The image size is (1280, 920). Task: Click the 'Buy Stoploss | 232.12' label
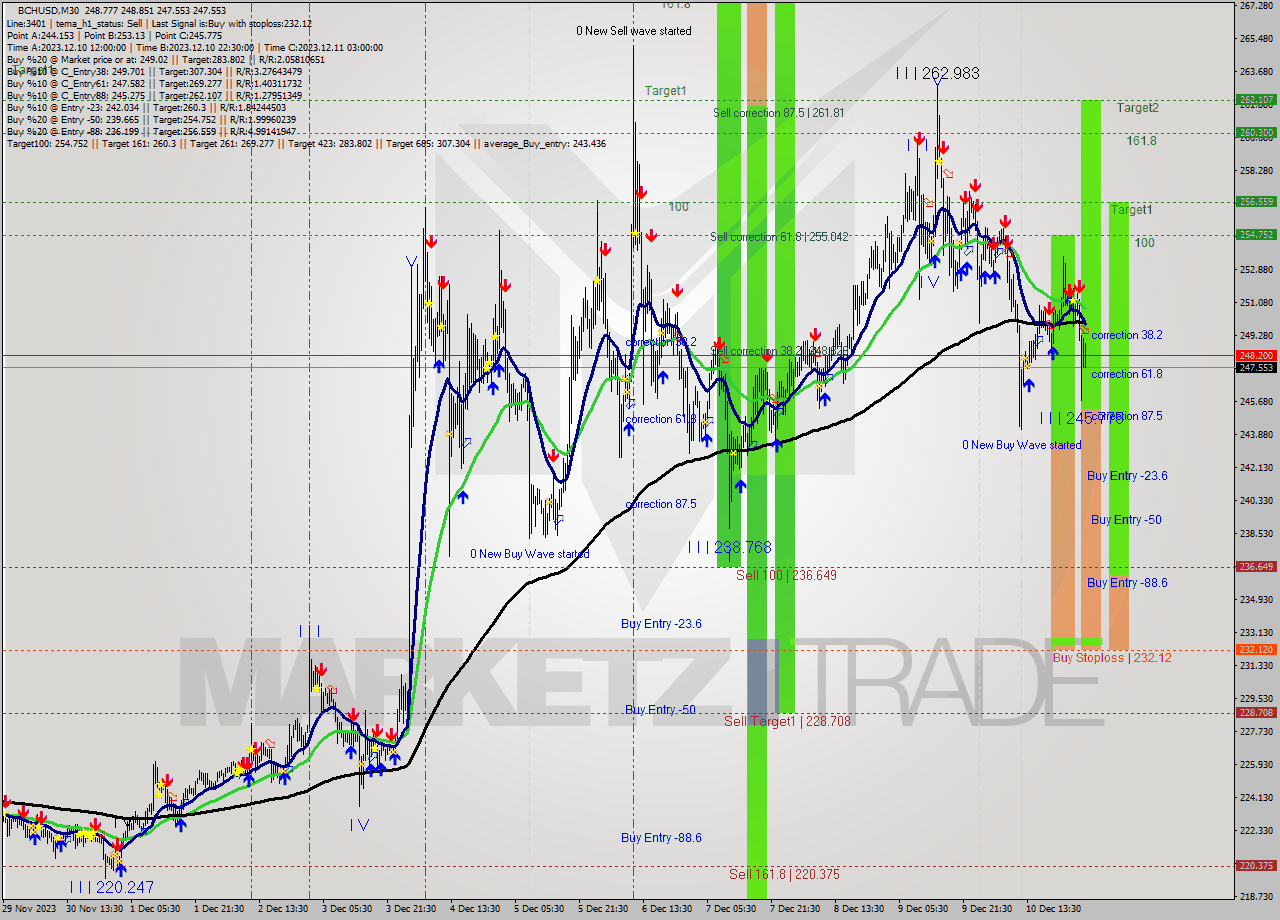tap(1112, 658)
